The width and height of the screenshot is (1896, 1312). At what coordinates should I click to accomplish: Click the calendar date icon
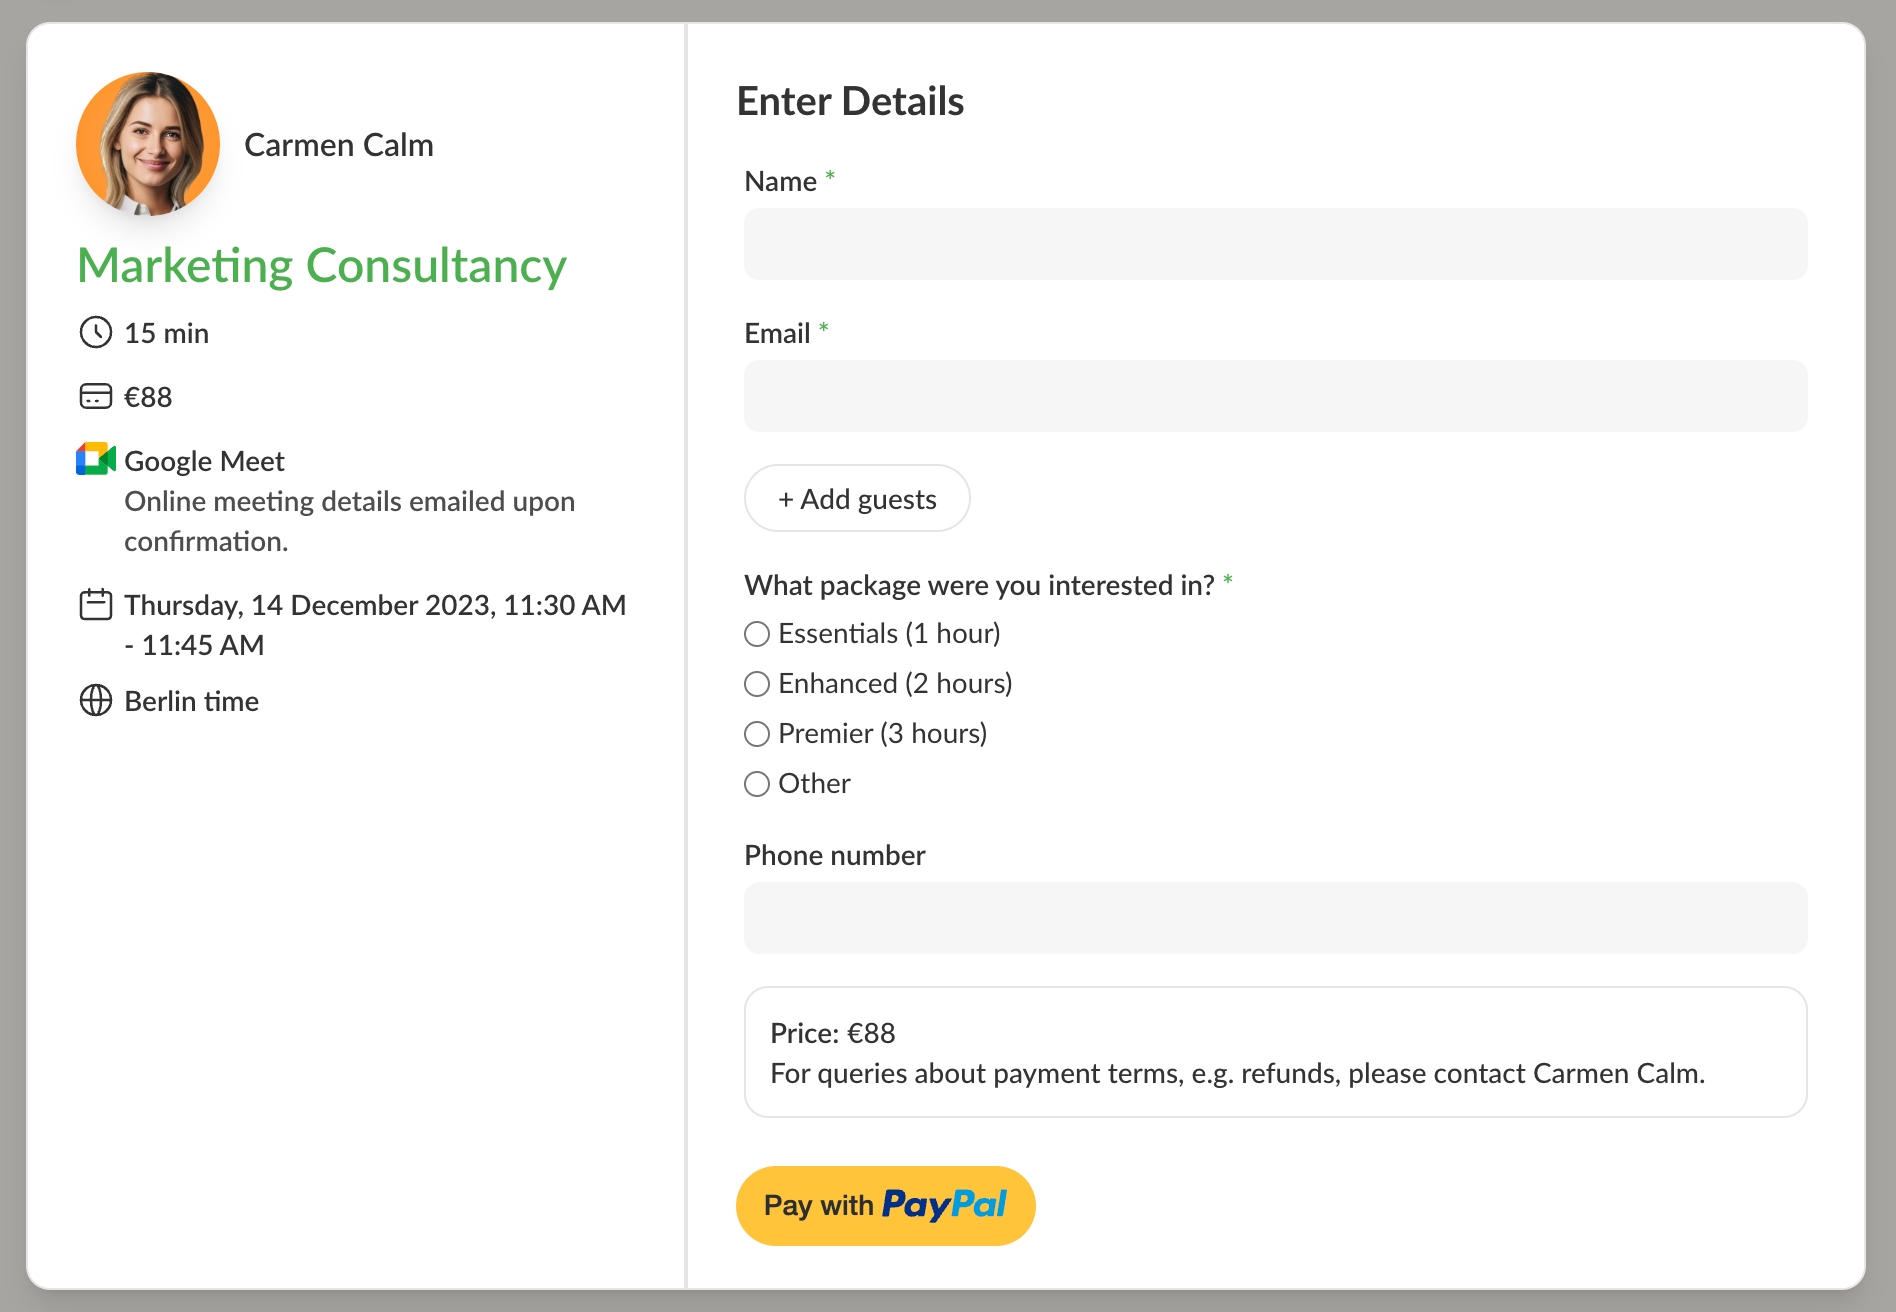(x=96, y=605)
